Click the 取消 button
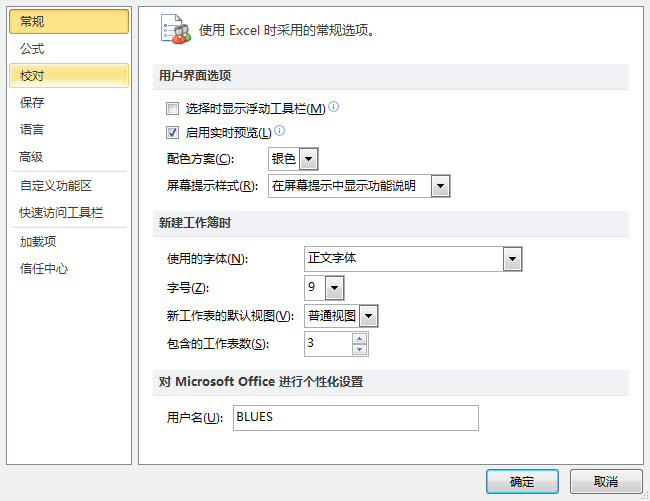Image resolution: width=650 pixels, height=501 pixels. (606, 482)
